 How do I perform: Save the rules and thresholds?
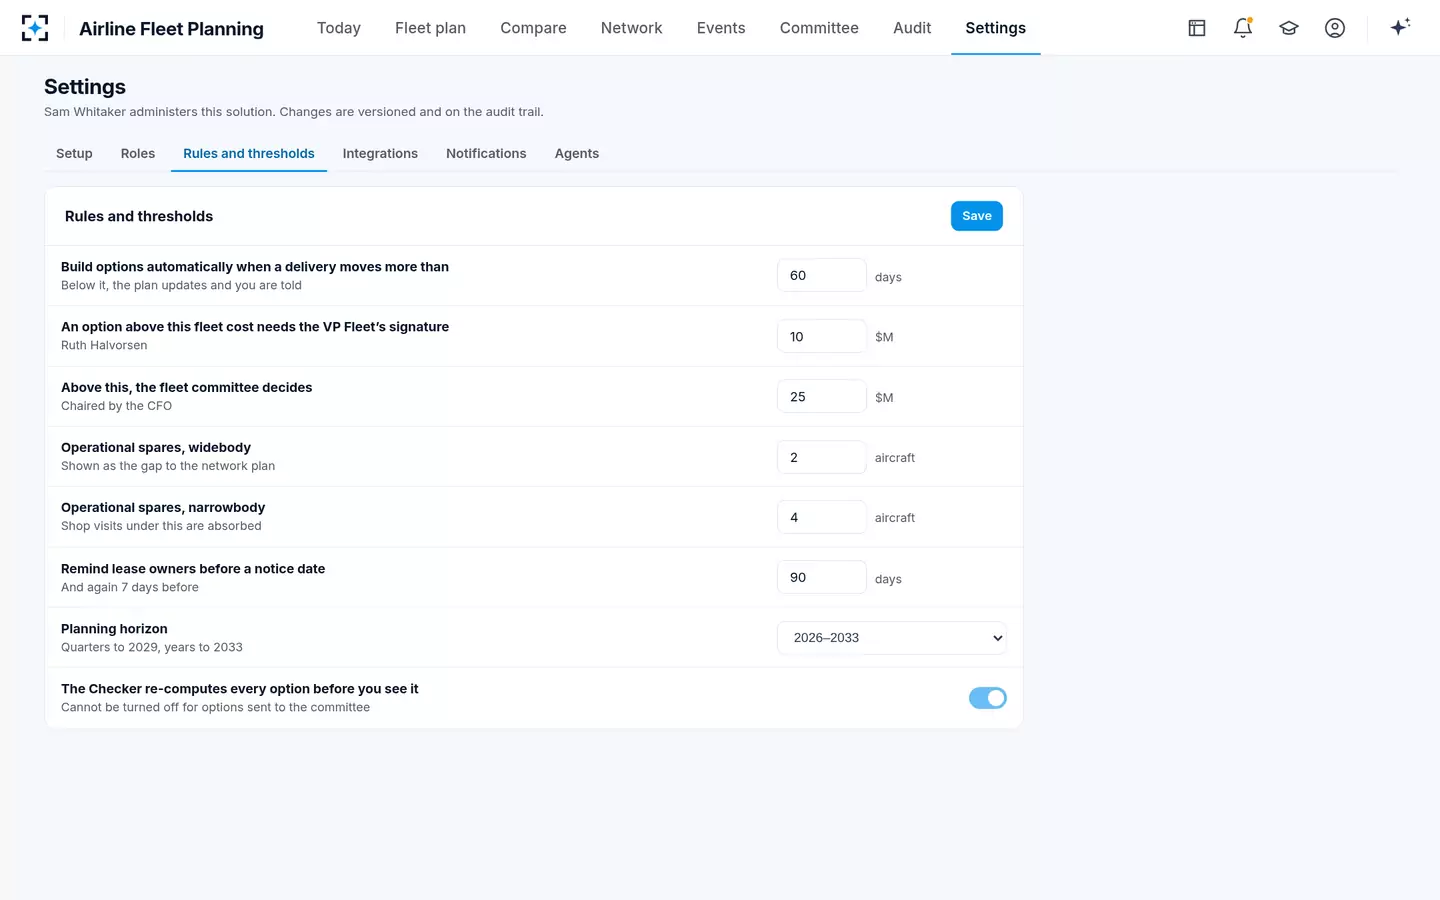pyautogui.click(x=977, y=216)
